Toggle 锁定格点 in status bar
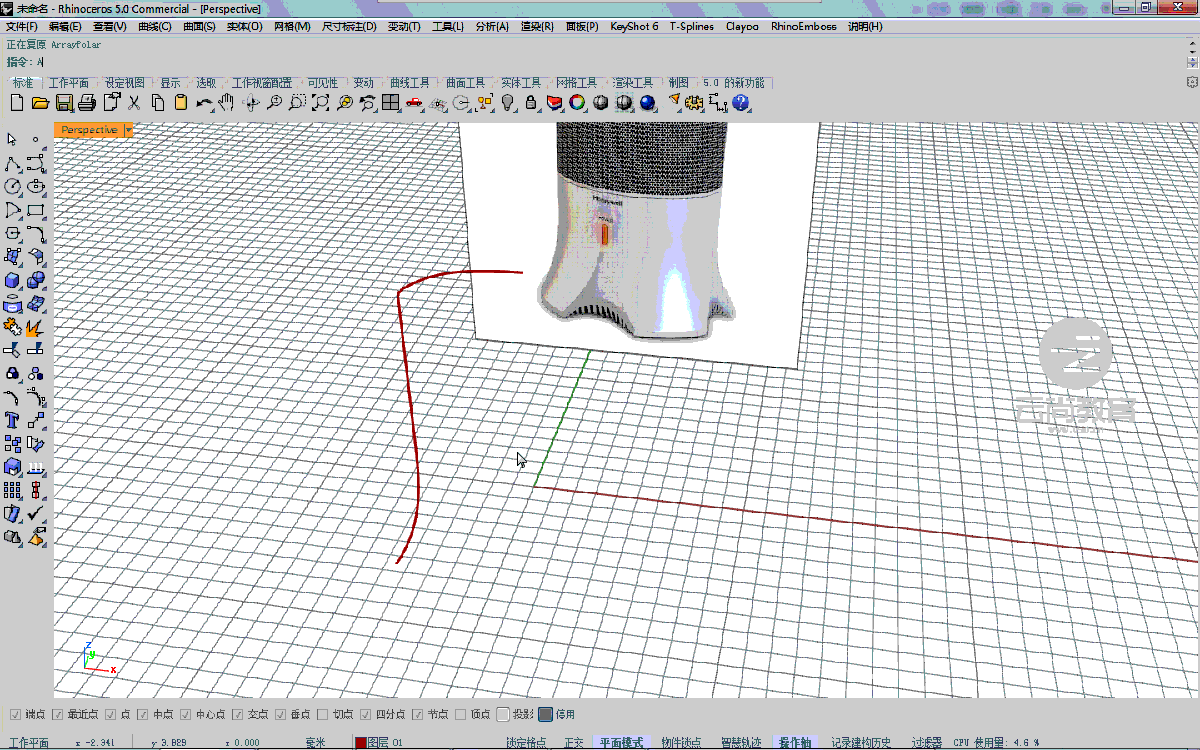The width and height of the screenshot is (1200, 750). 526,743
